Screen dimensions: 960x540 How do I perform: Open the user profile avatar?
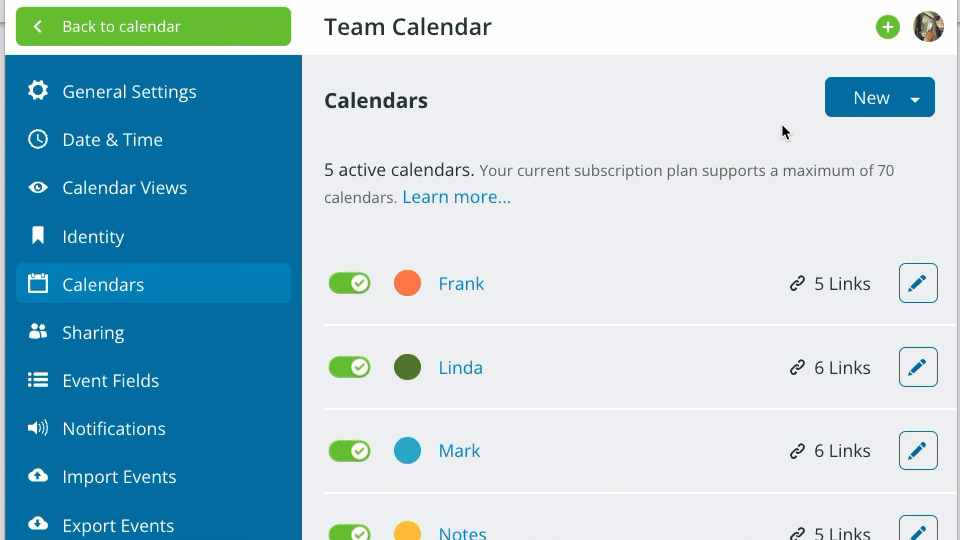pyautogui.click(x=928, y=27)
